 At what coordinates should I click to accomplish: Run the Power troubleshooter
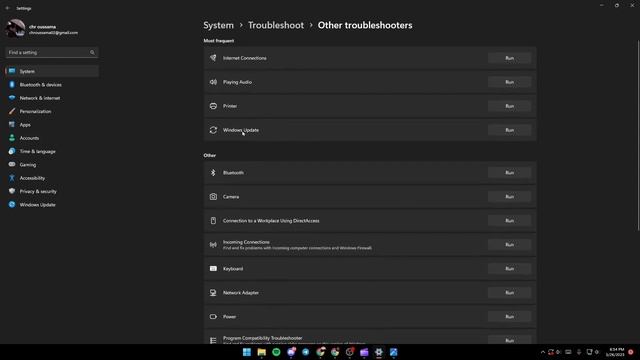509,317
